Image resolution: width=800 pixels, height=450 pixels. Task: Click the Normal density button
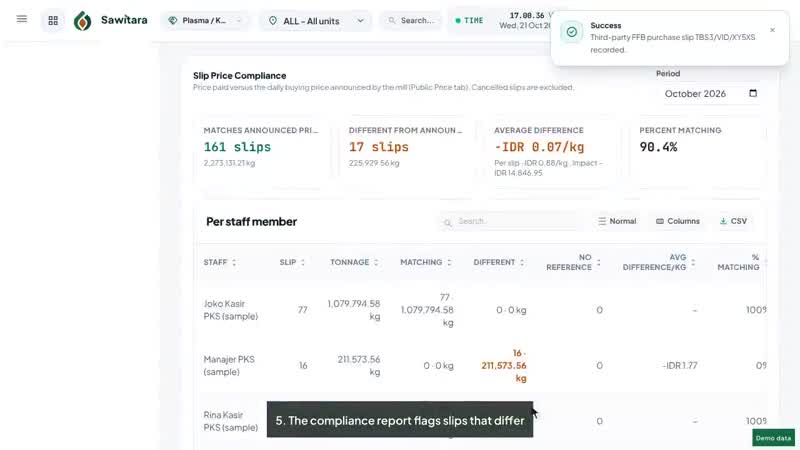coord(617,221)
